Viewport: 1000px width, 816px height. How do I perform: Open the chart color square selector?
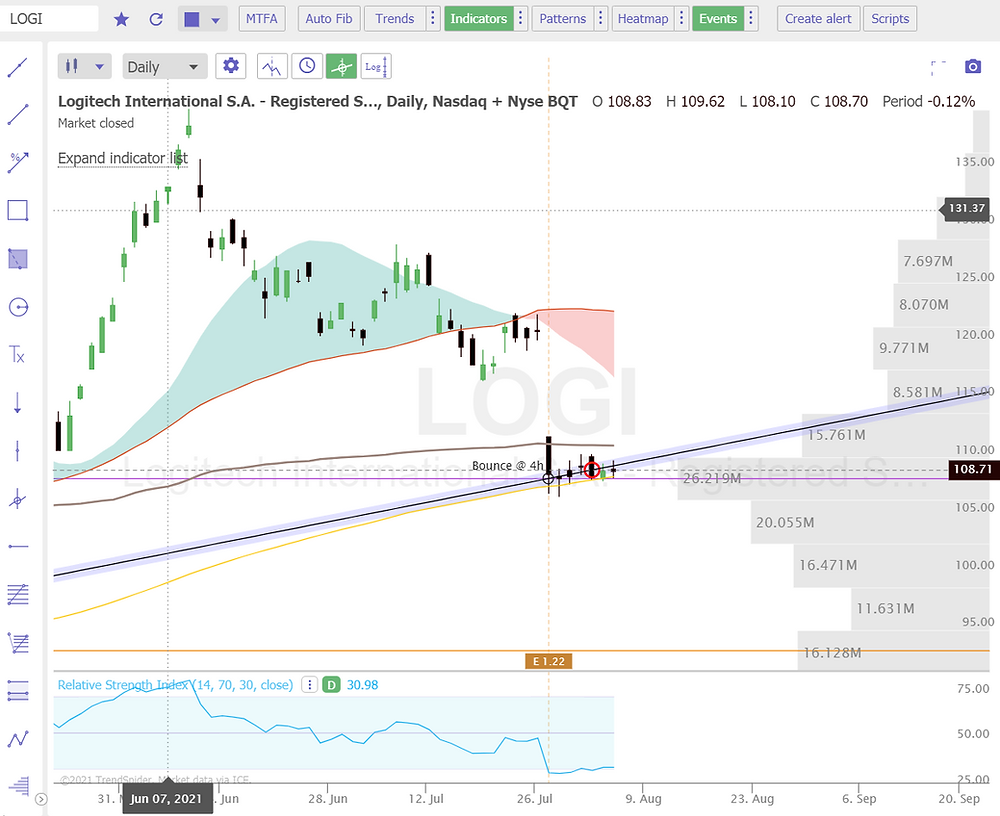(x=191, y=19)
